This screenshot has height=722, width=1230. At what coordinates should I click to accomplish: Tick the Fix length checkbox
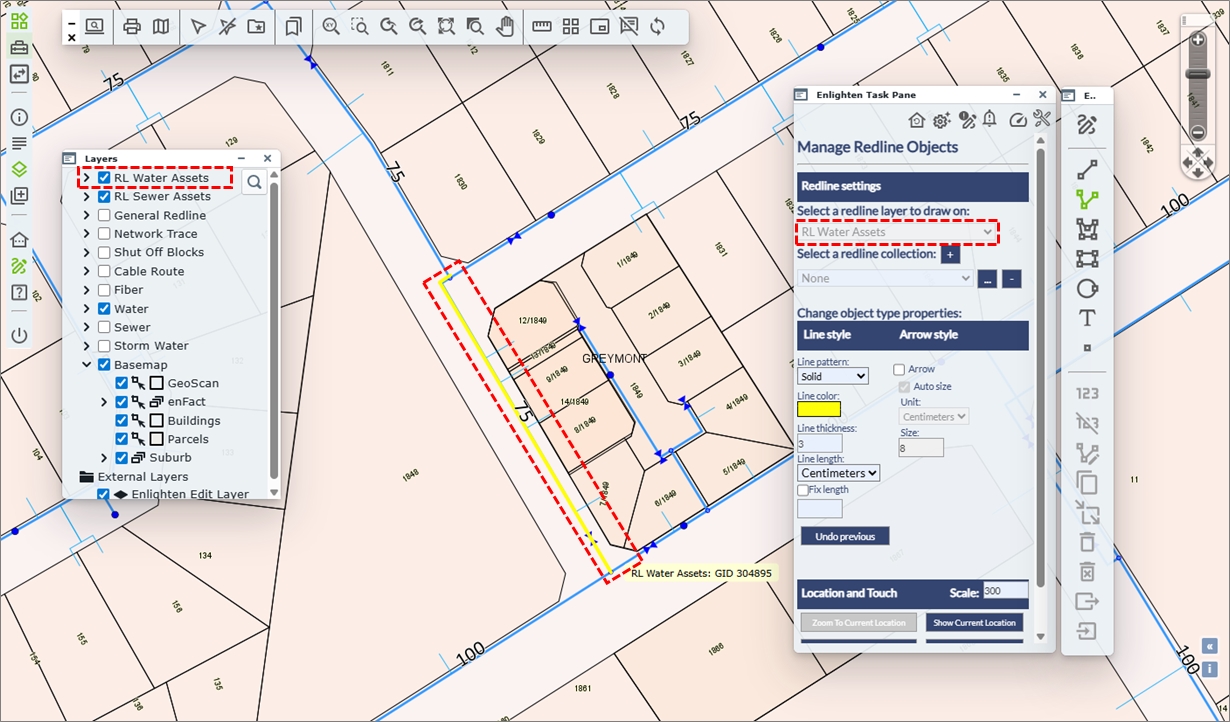coord(803,490)
